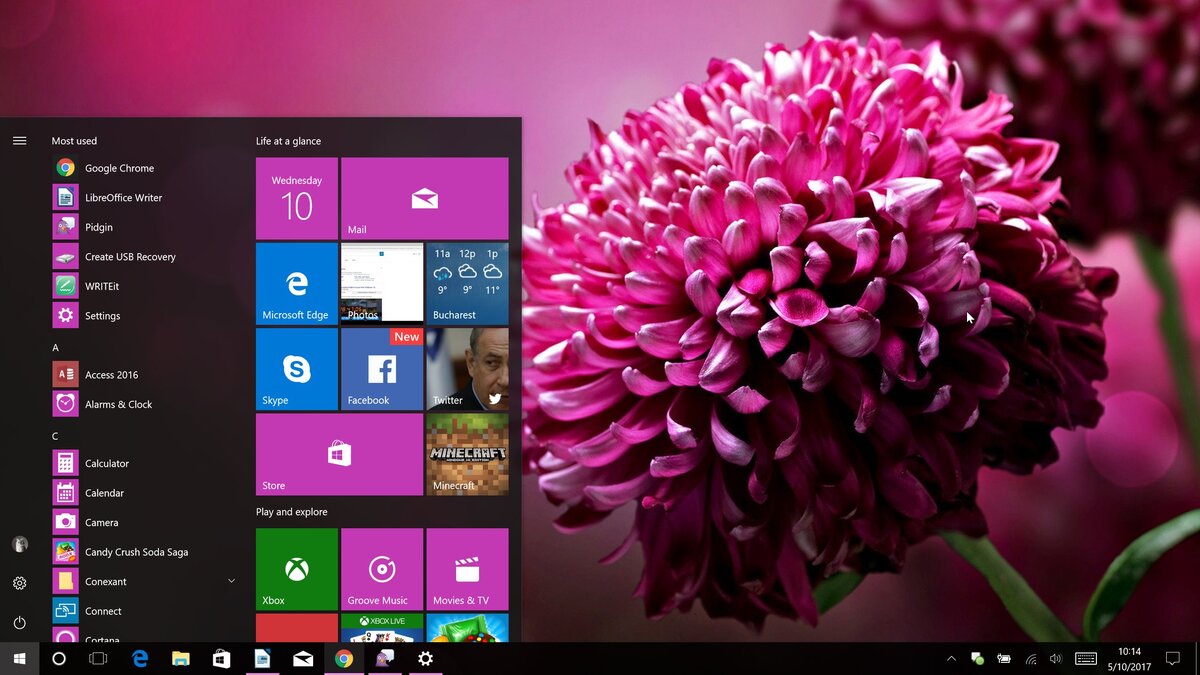Open the Skype tile
Screen dimensions: 1200x675
pyautogui.click(x=297, y=369)
